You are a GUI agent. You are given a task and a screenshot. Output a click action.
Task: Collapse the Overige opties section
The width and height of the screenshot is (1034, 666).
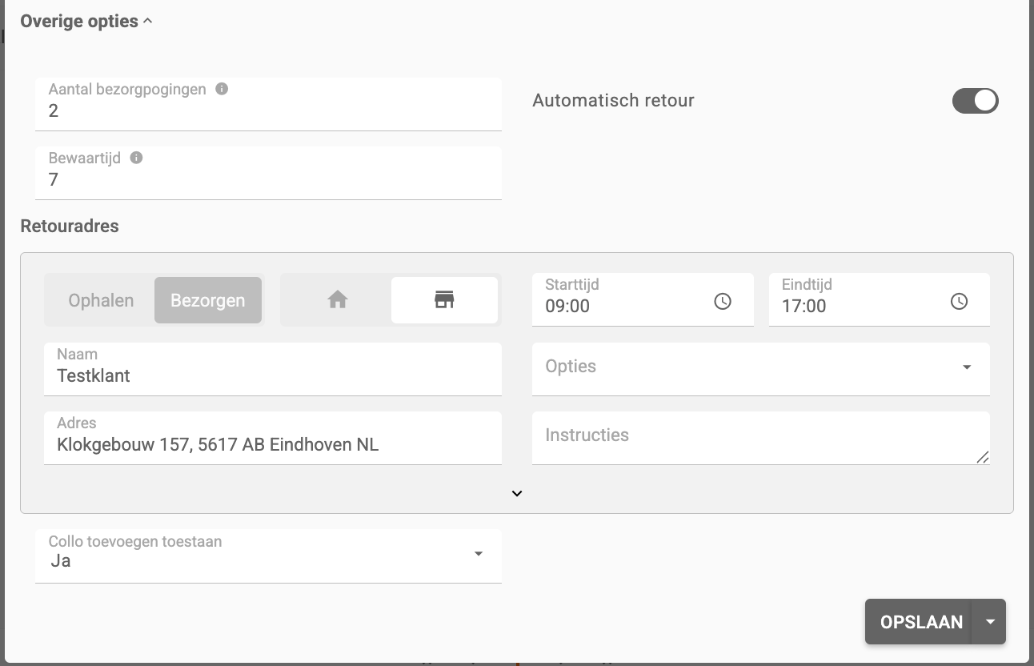86,21
